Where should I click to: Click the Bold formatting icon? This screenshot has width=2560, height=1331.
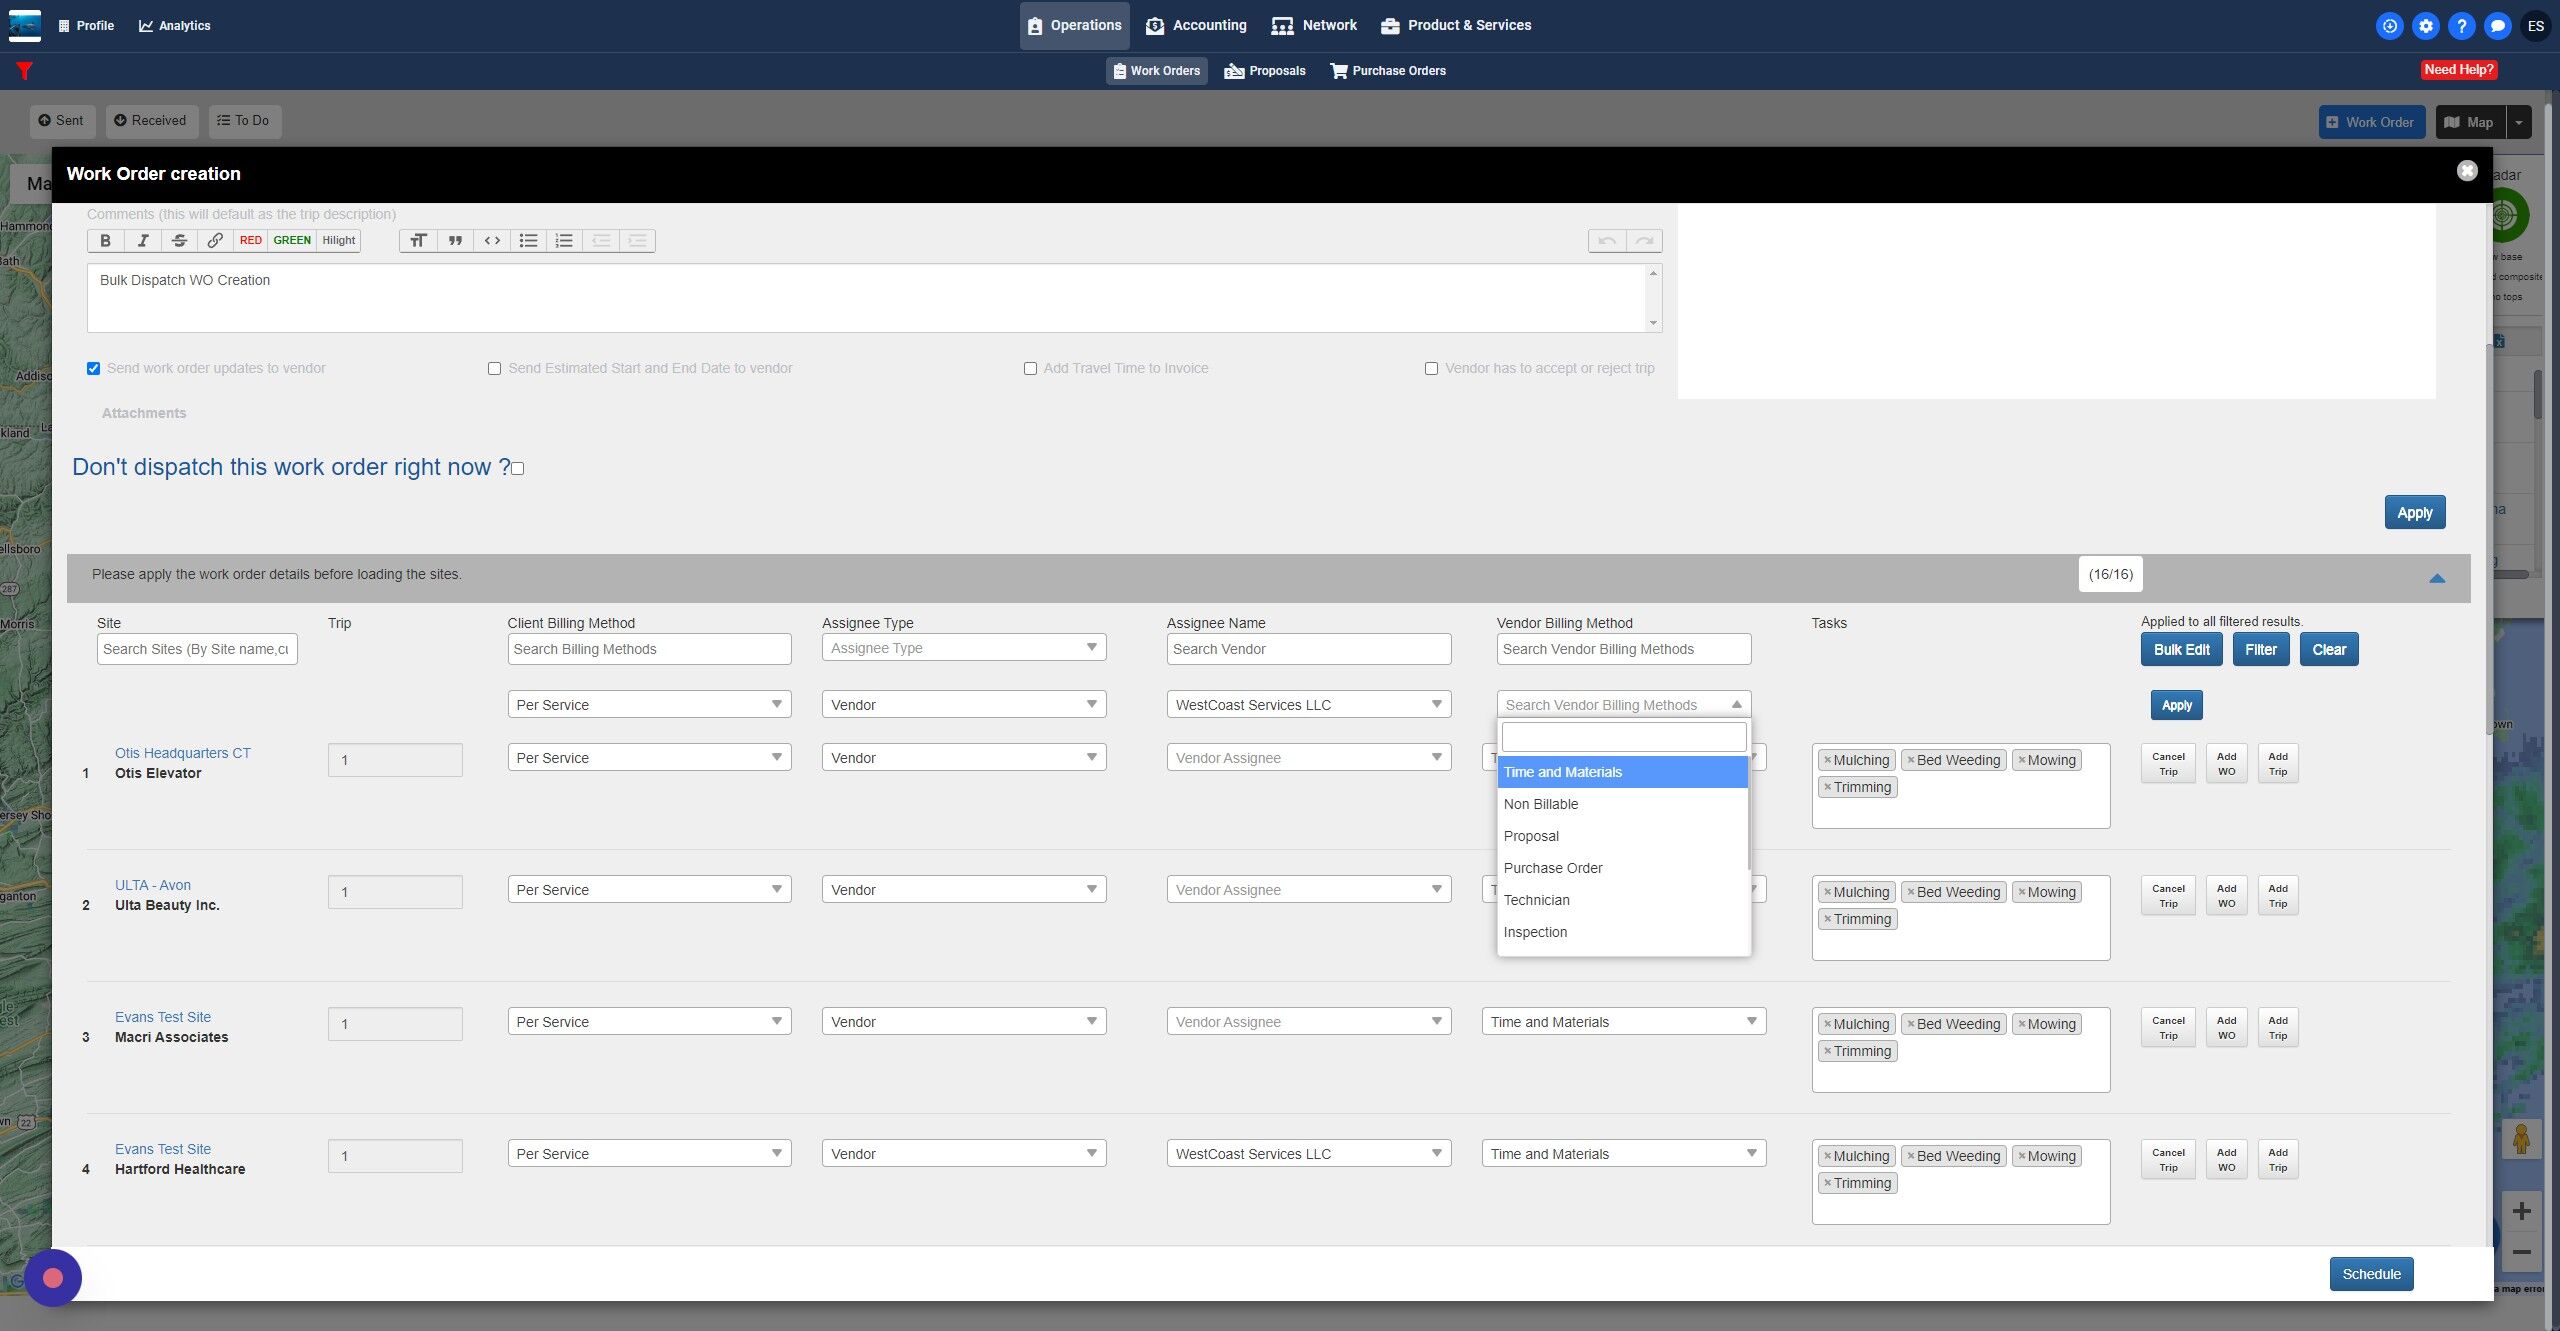tap(105, 240)
